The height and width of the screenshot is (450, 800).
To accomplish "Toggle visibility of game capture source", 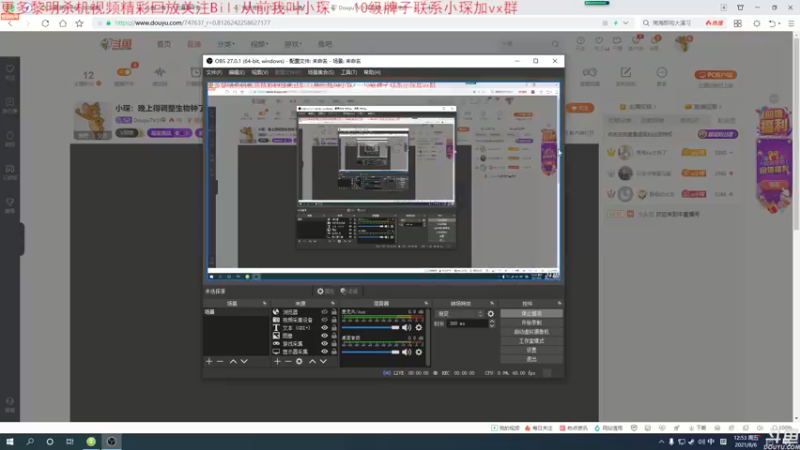I will [x=324, y=343].
